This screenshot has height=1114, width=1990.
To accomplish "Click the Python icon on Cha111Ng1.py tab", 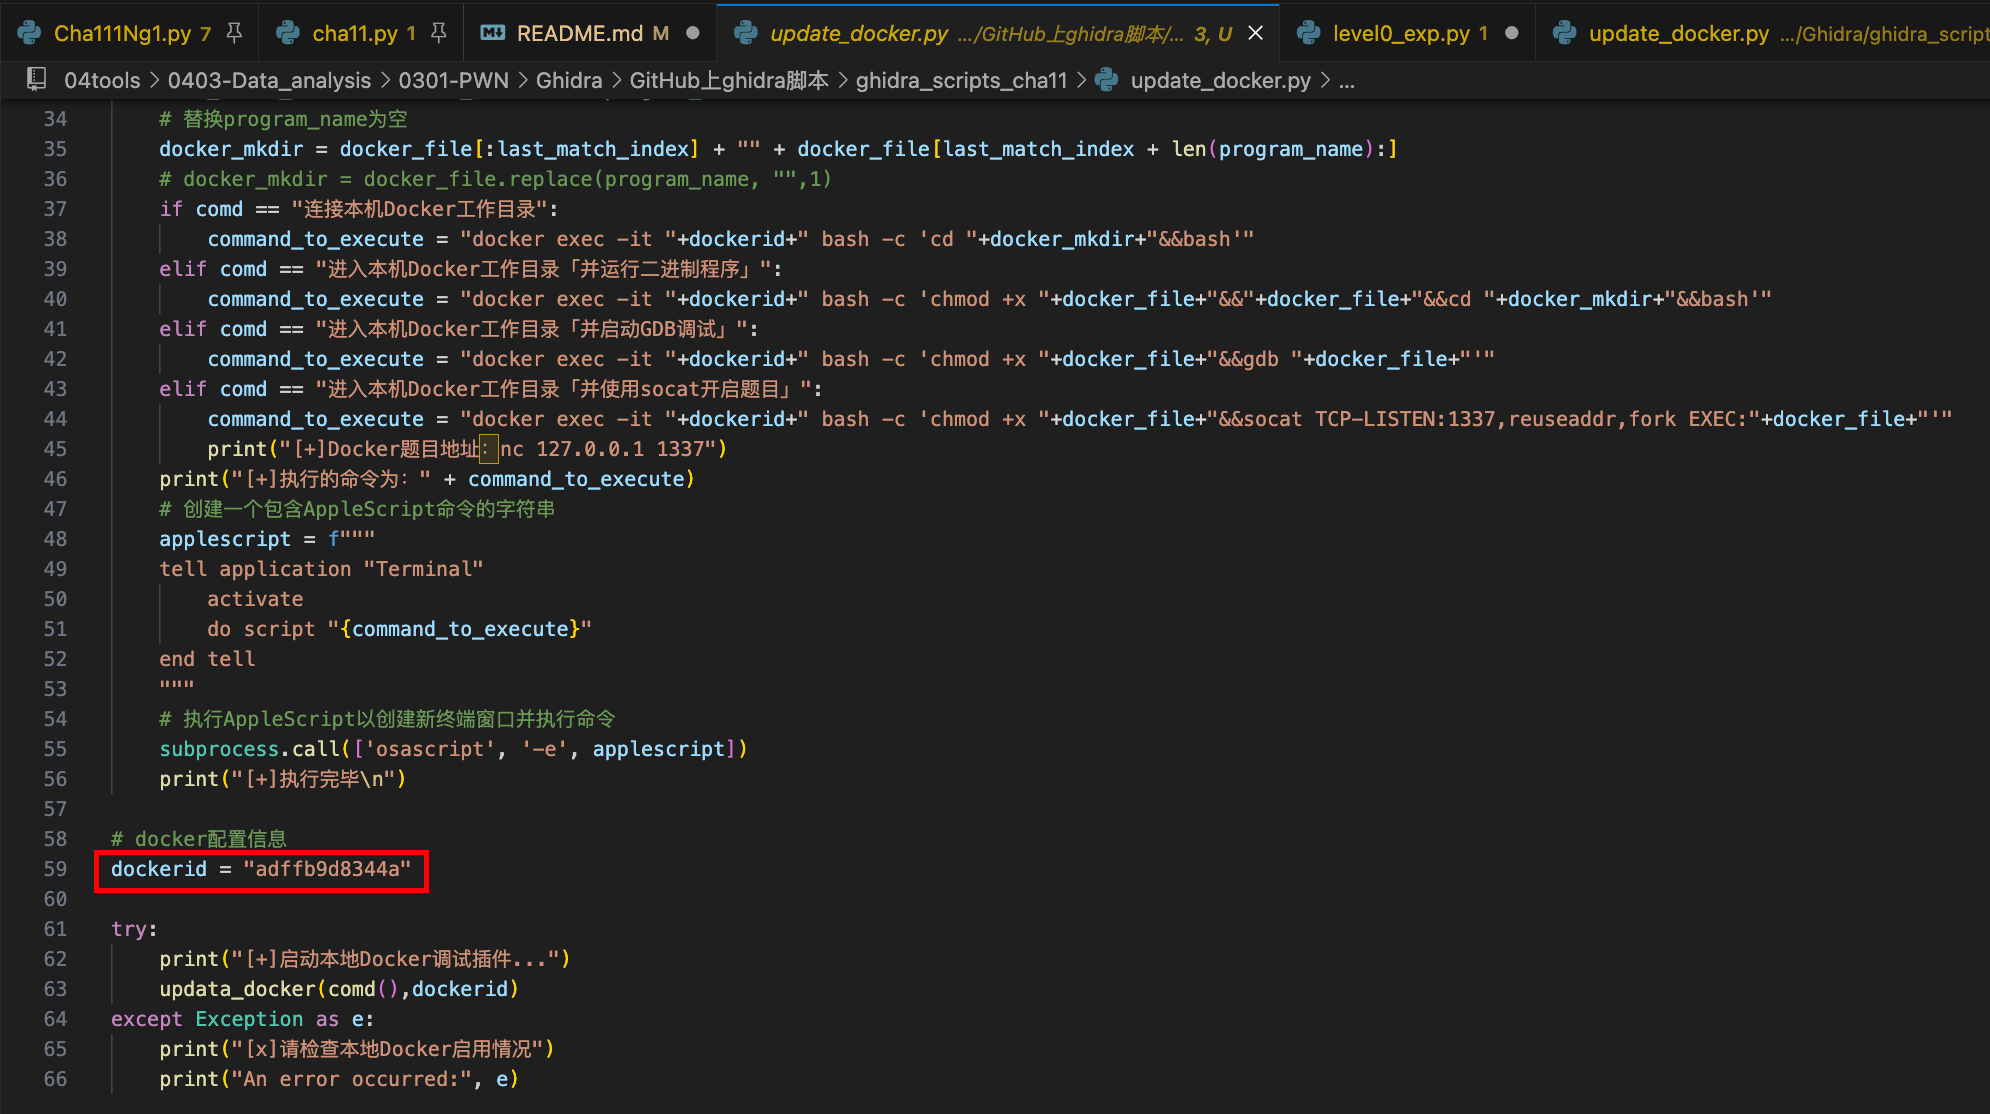I will (30, 33).
